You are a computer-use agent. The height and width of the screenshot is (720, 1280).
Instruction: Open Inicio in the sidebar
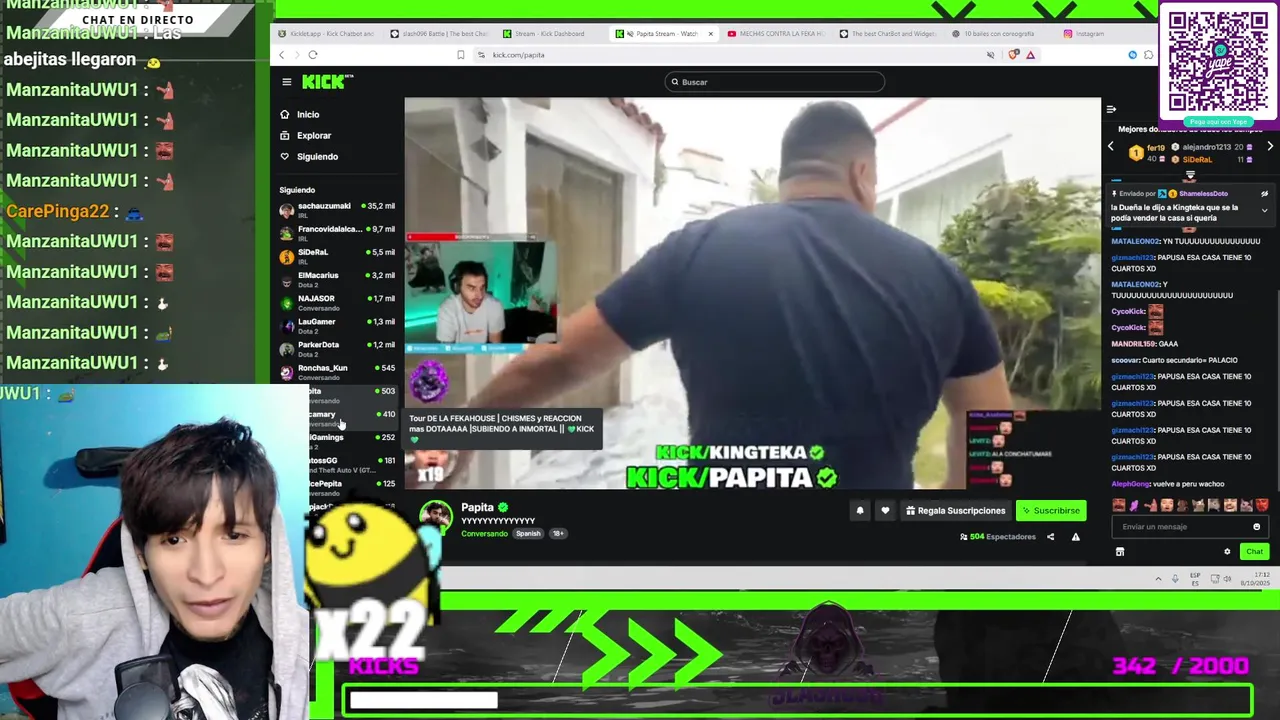[300, 115]
